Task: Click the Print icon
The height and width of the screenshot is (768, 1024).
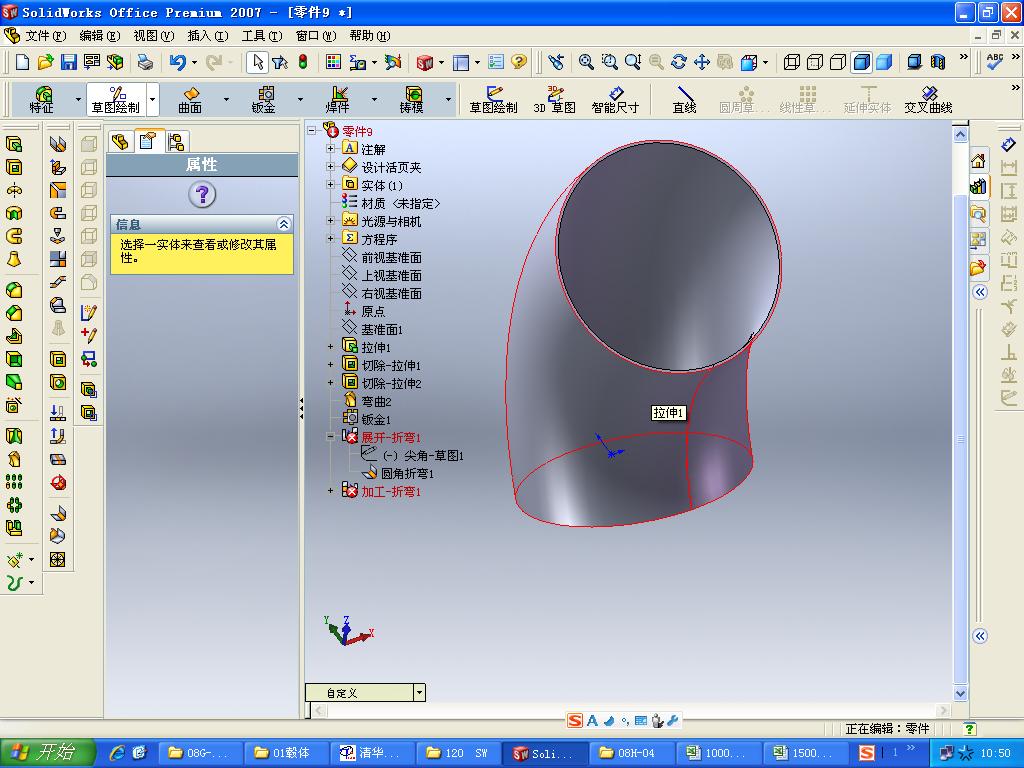Action: tap(145, 62)
